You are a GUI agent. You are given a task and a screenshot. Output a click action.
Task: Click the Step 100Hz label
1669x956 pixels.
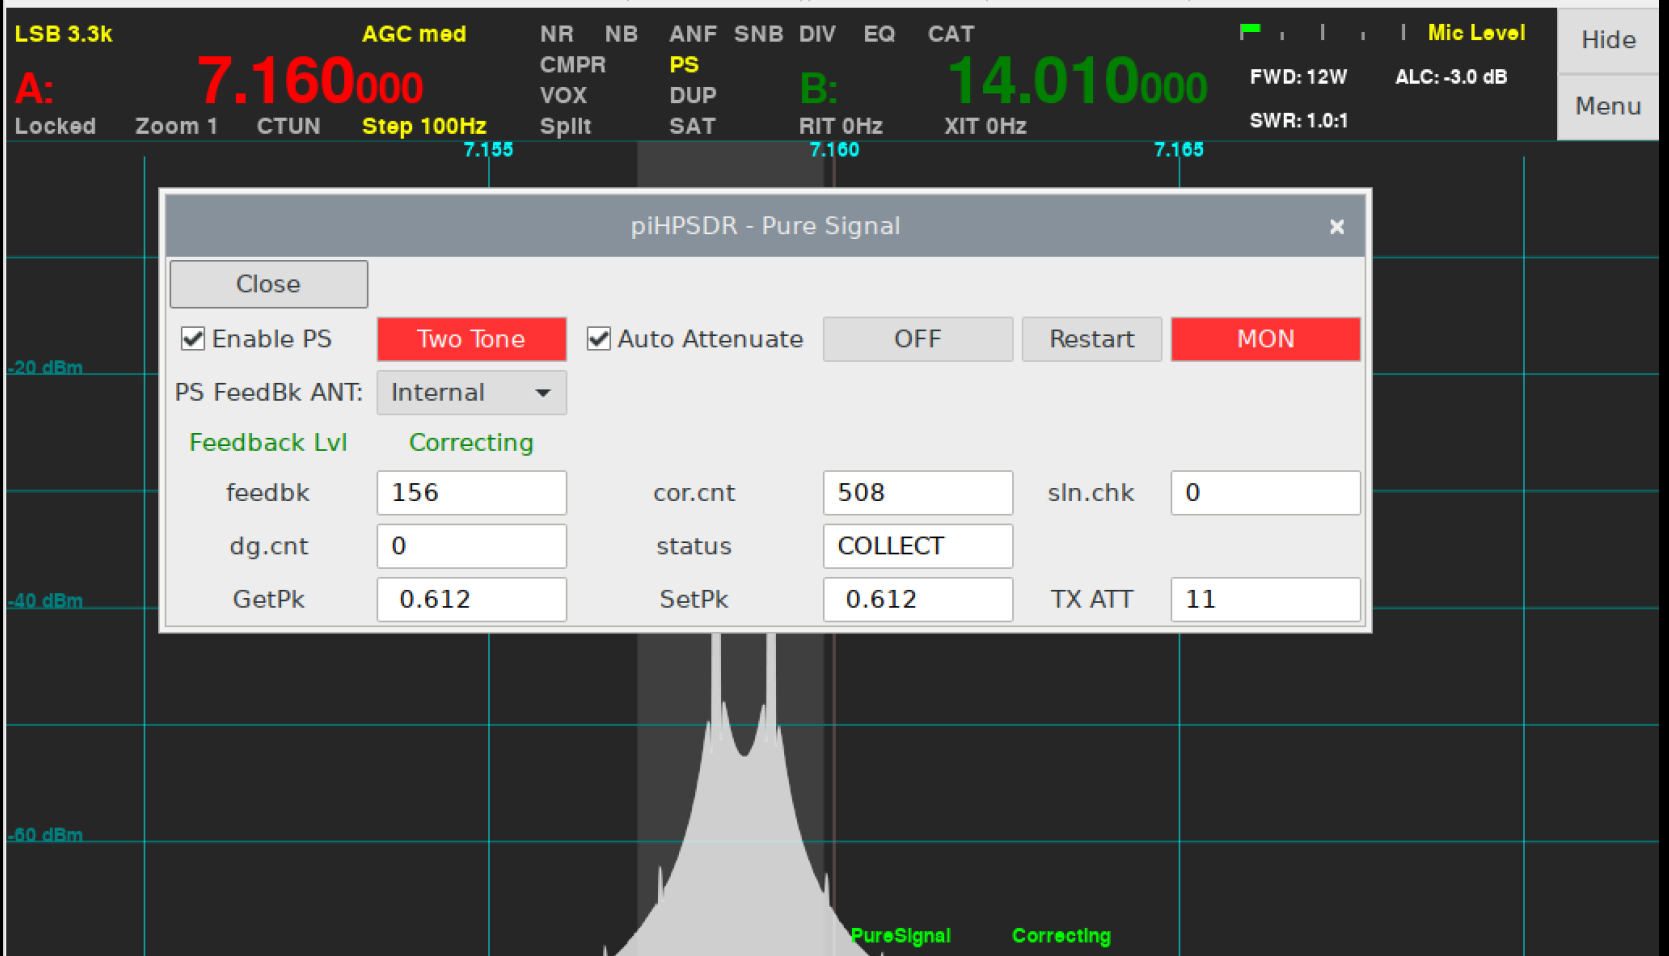424,126
